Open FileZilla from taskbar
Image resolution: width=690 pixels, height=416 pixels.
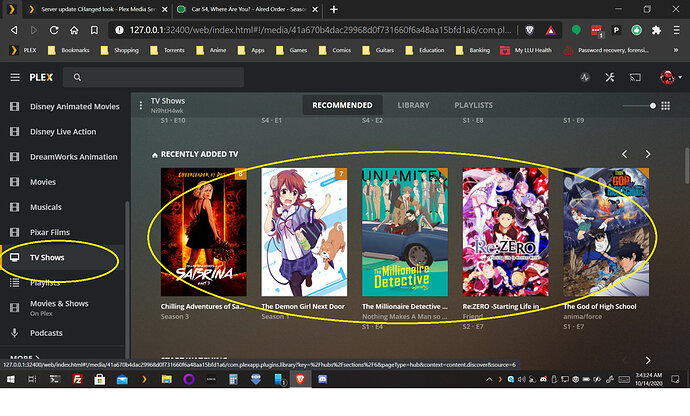77,379
